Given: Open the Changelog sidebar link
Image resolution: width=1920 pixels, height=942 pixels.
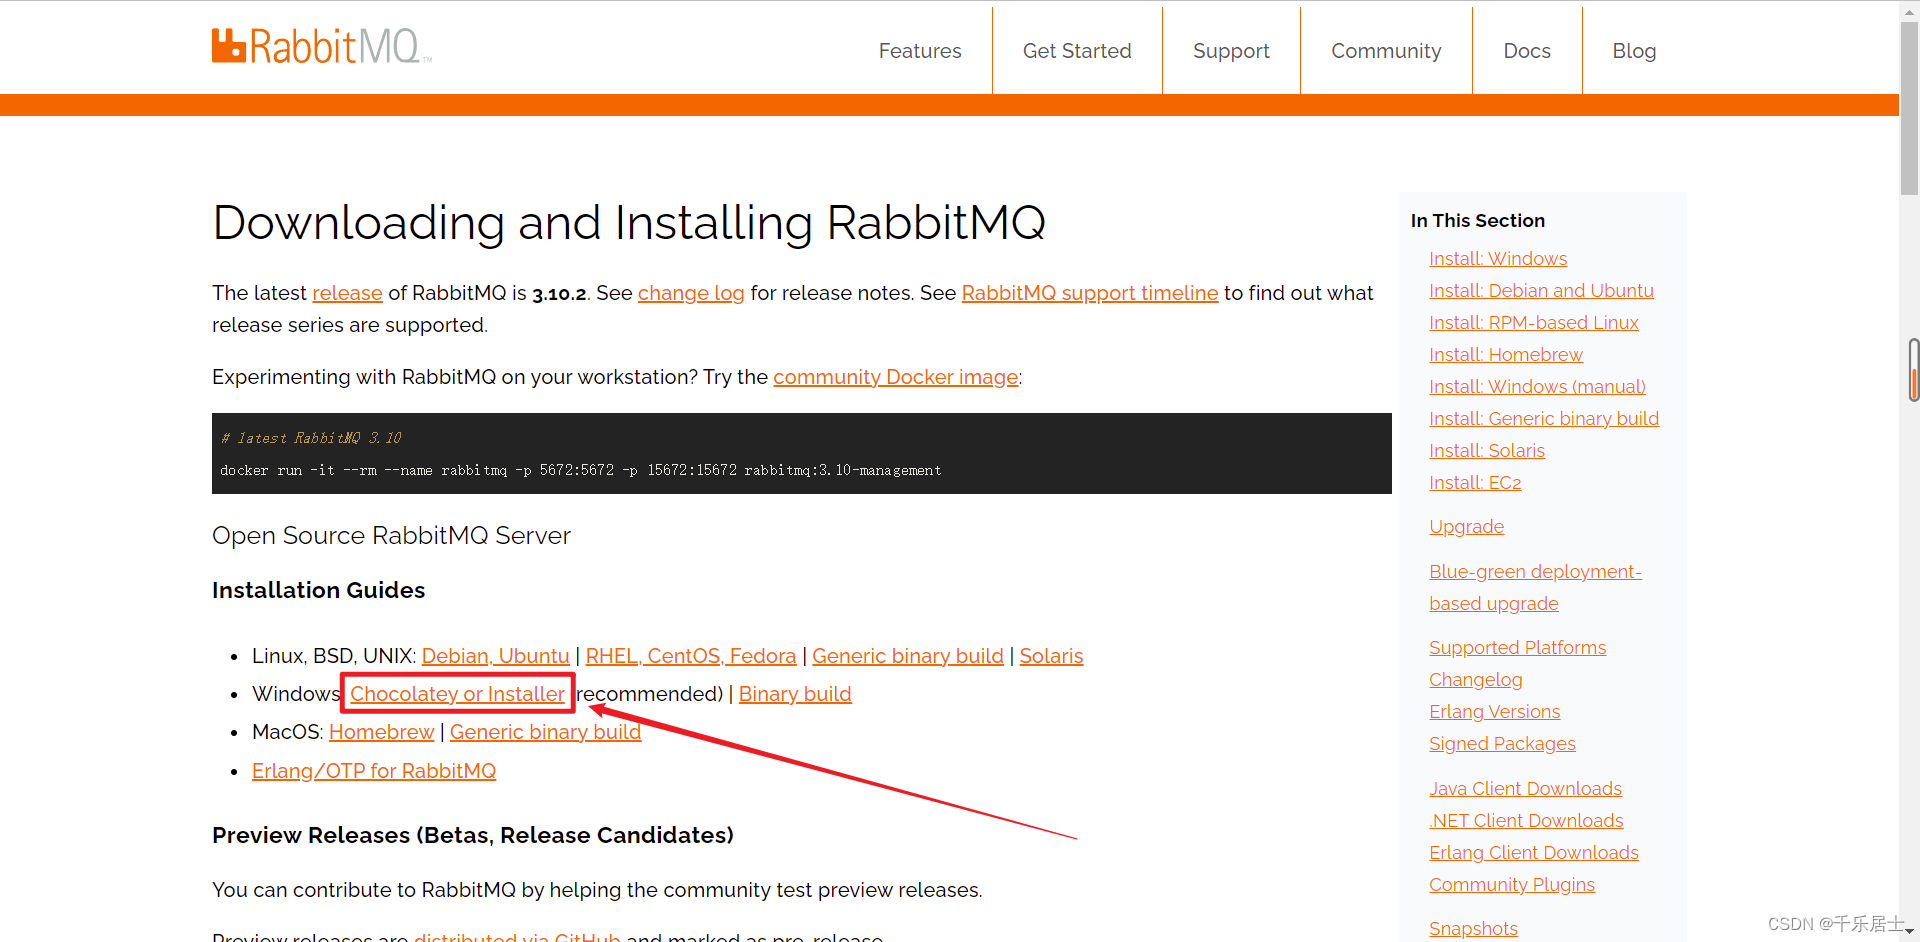Looking at the screenshot, I should [x=1475, y=680].
